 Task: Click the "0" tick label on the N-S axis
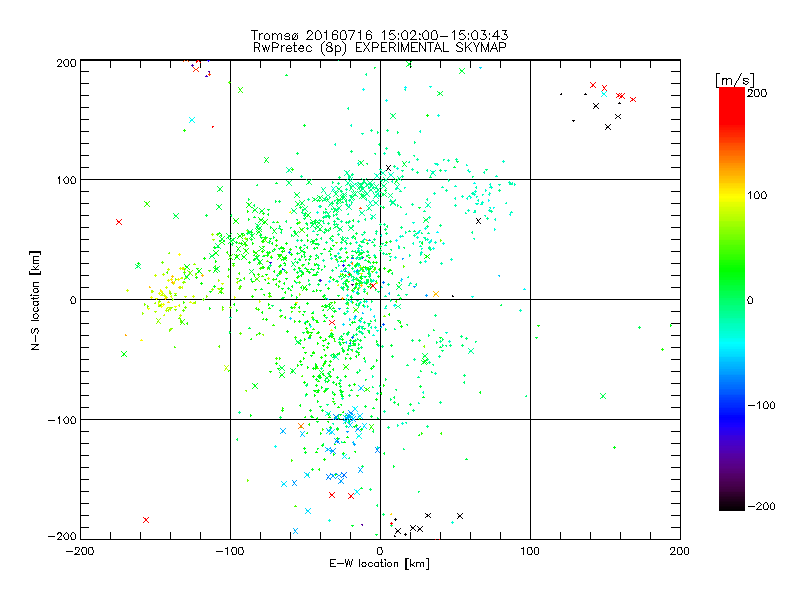click(73, 300)
